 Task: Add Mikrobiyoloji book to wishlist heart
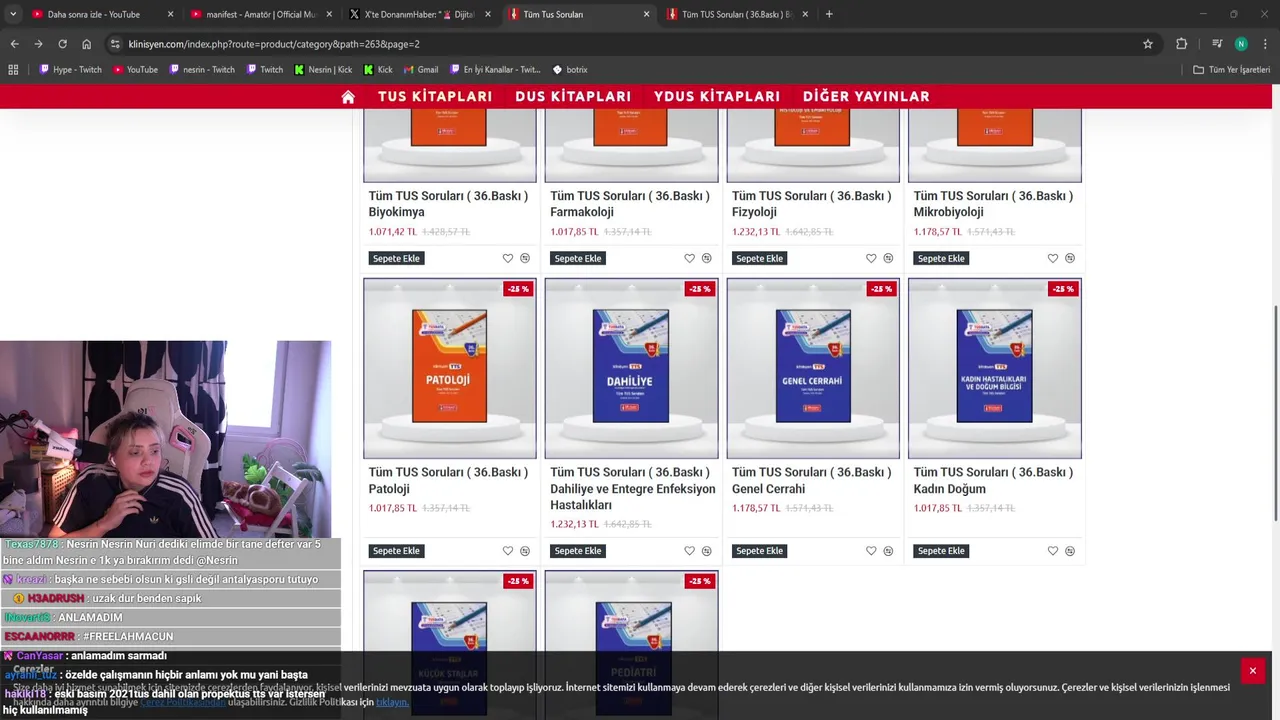pyautogui.click(x=1053, y=258)
